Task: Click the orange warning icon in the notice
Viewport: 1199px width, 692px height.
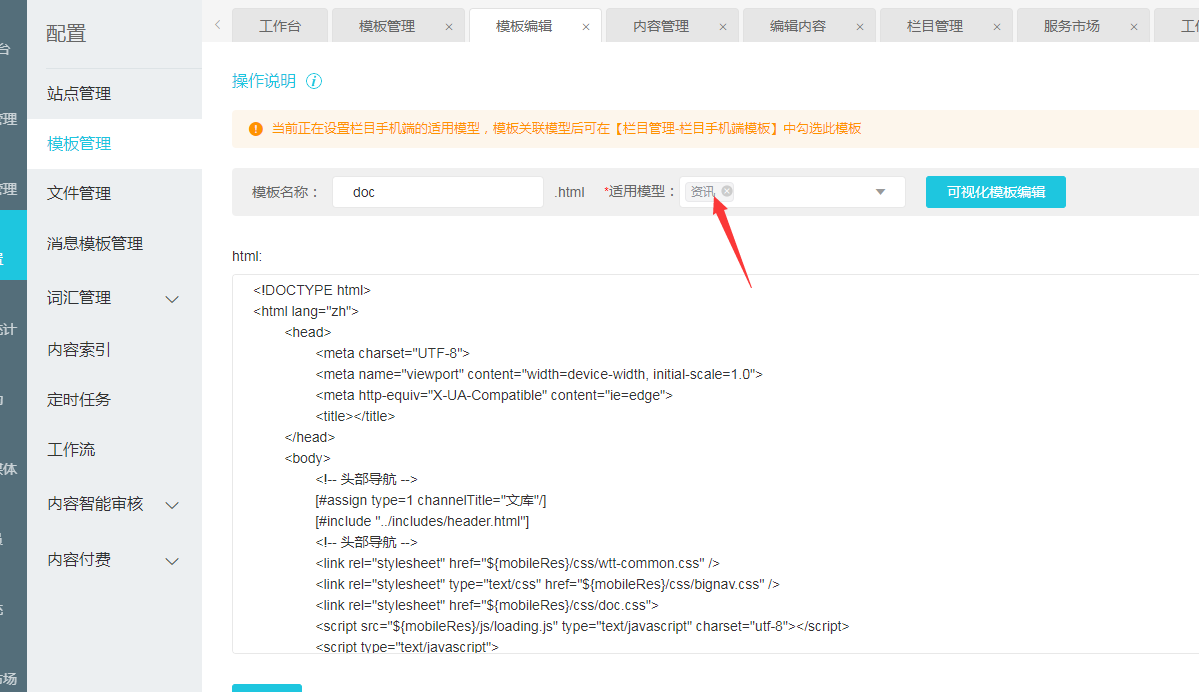Action: pos(255,129)
